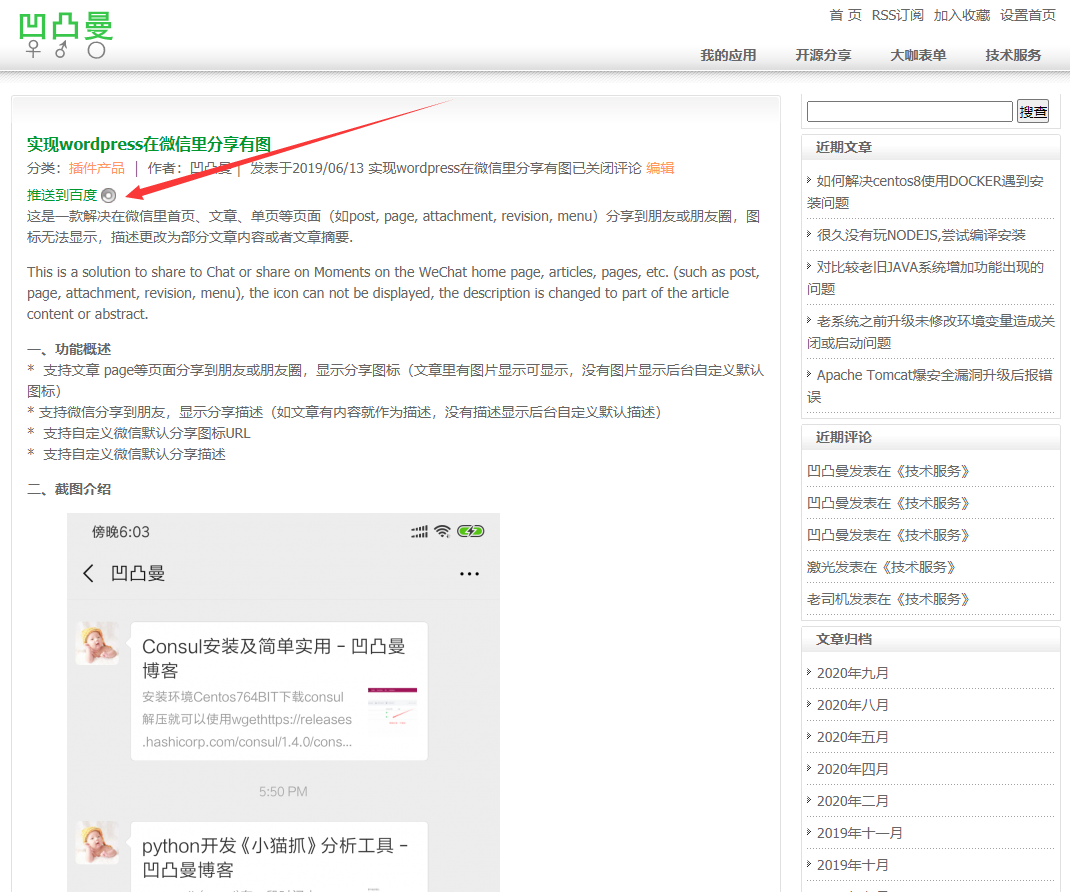Click the 推送到百度 text link
Screen dimensions: 1070x892
click(x=62, y=195)
